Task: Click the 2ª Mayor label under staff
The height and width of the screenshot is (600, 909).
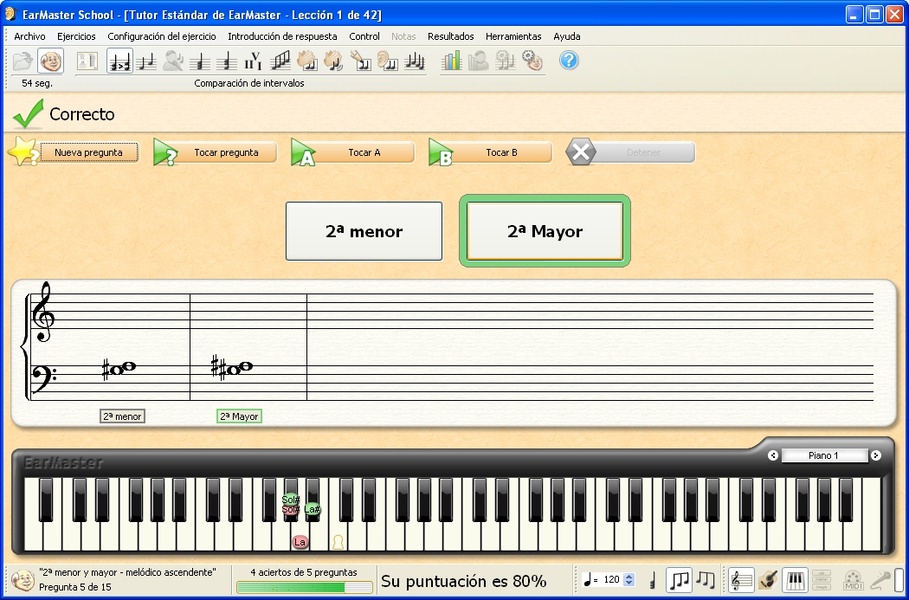Action: (239, 416)
